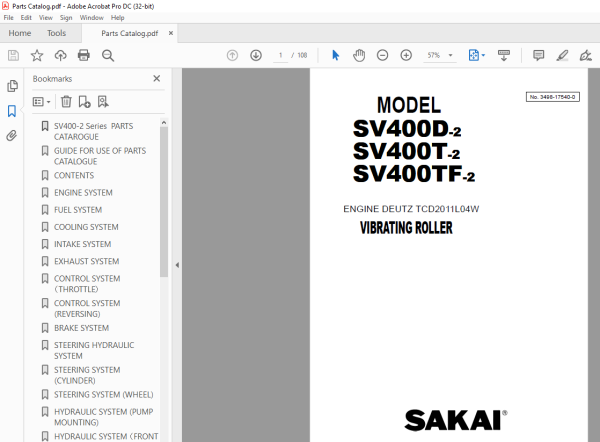Viewport: 600px width, 442px height.
Task: Open the Edit menu
Action: pyautogui.click(x=26, y=18)
